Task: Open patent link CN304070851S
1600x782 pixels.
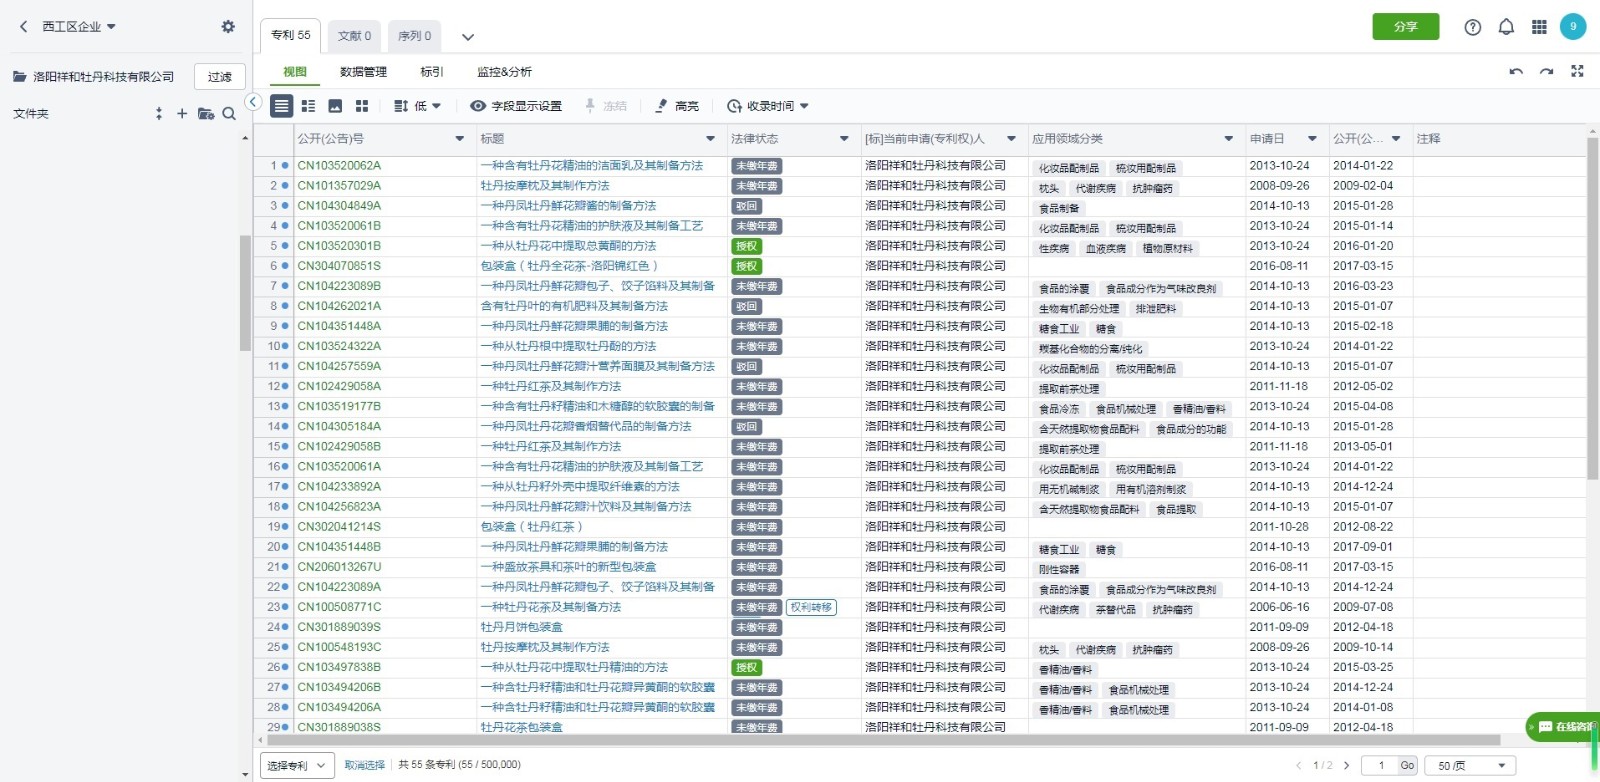Action: [339, 266]
